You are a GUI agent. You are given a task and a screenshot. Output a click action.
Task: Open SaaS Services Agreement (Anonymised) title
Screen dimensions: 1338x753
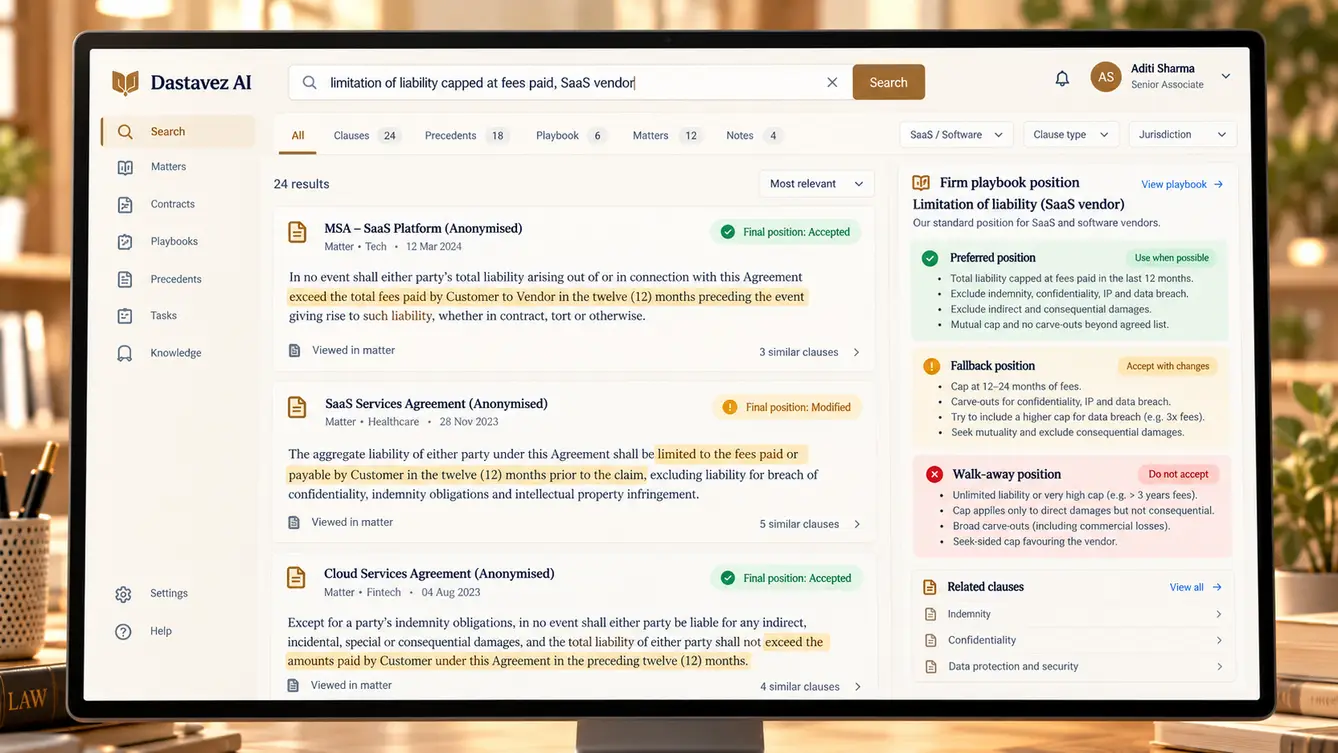pyautogui.click(x=436, y=404)
